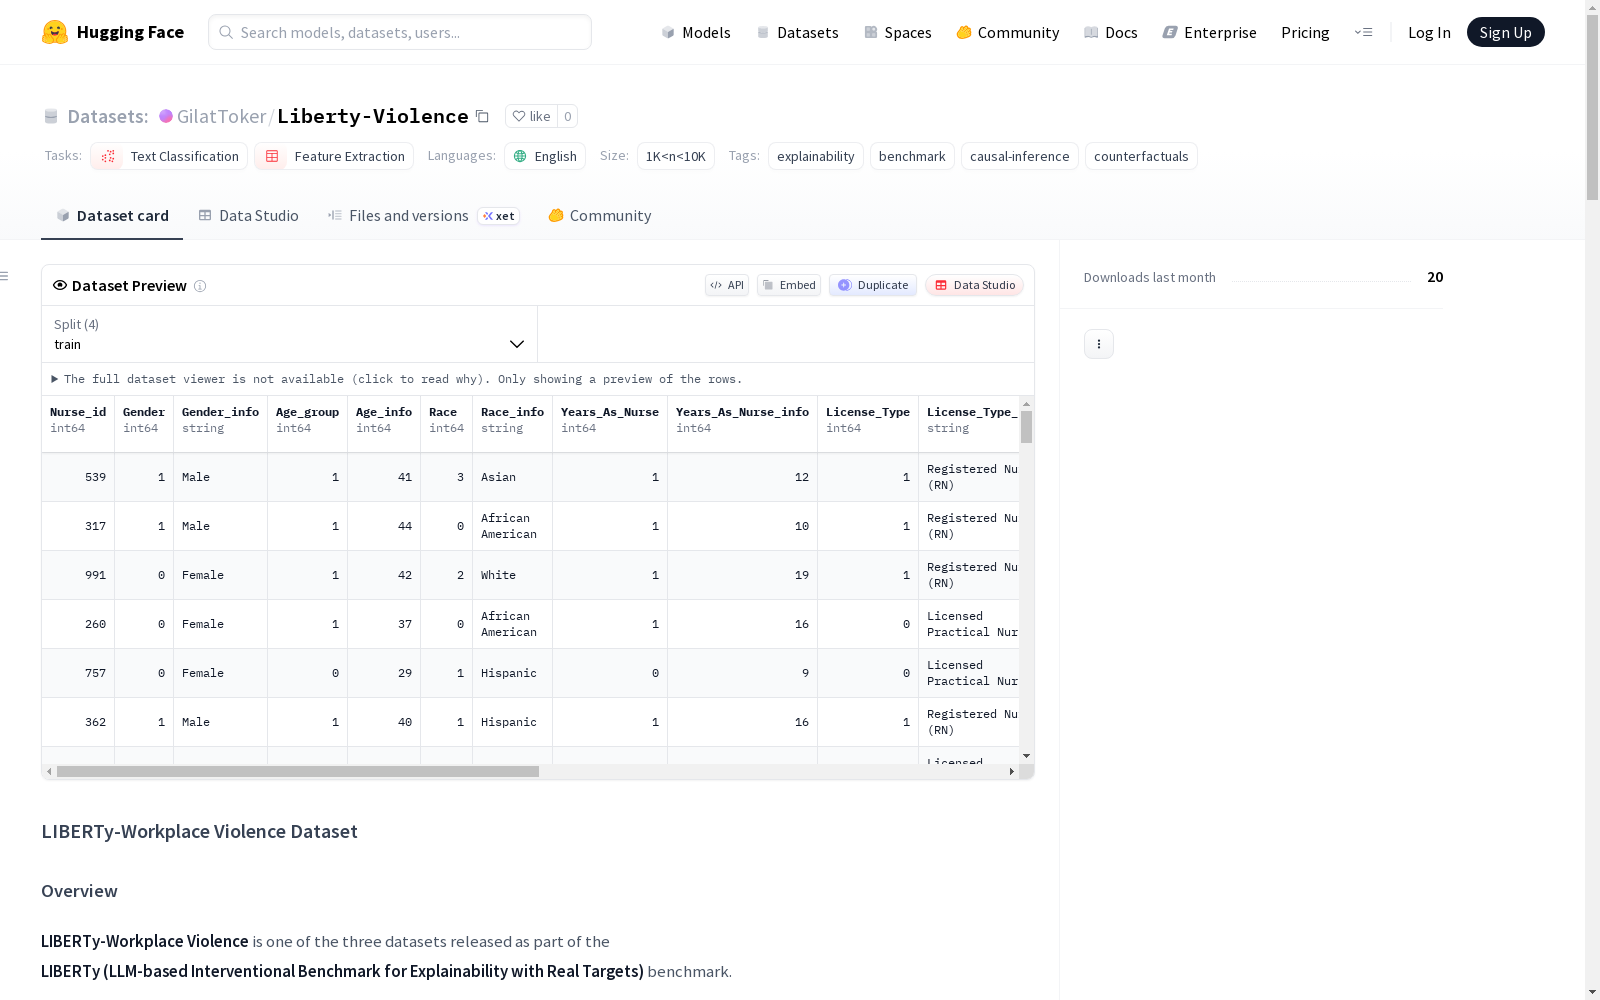This screenshot has width=1600, height=1000.
Task: Open Spaces from the navbar
Action: coord(897,32)
